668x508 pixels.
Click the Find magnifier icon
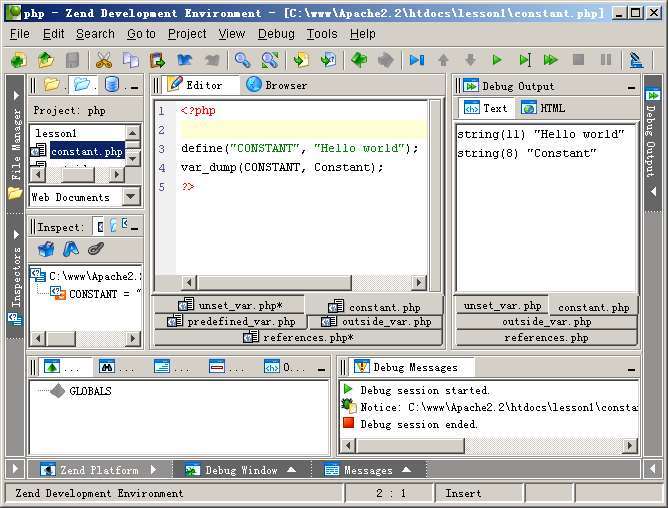242,60
